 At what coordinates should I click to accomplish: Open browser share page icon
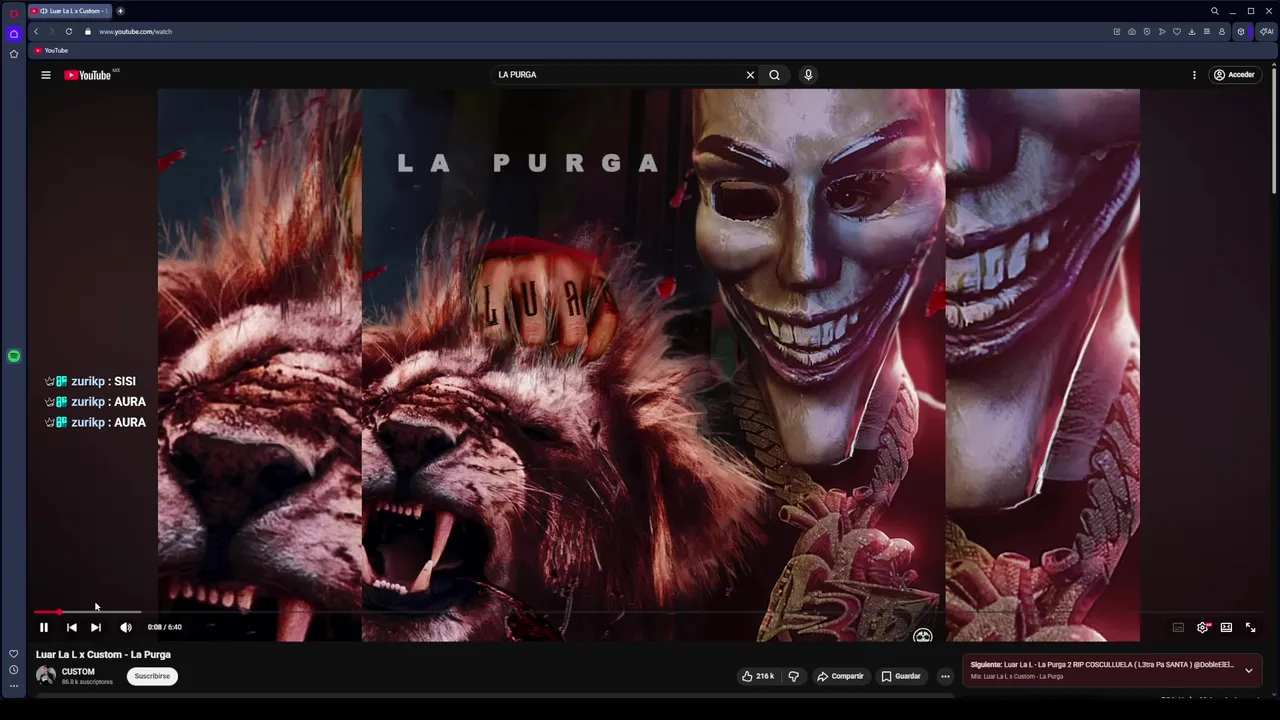click(x=1117, y=32)
